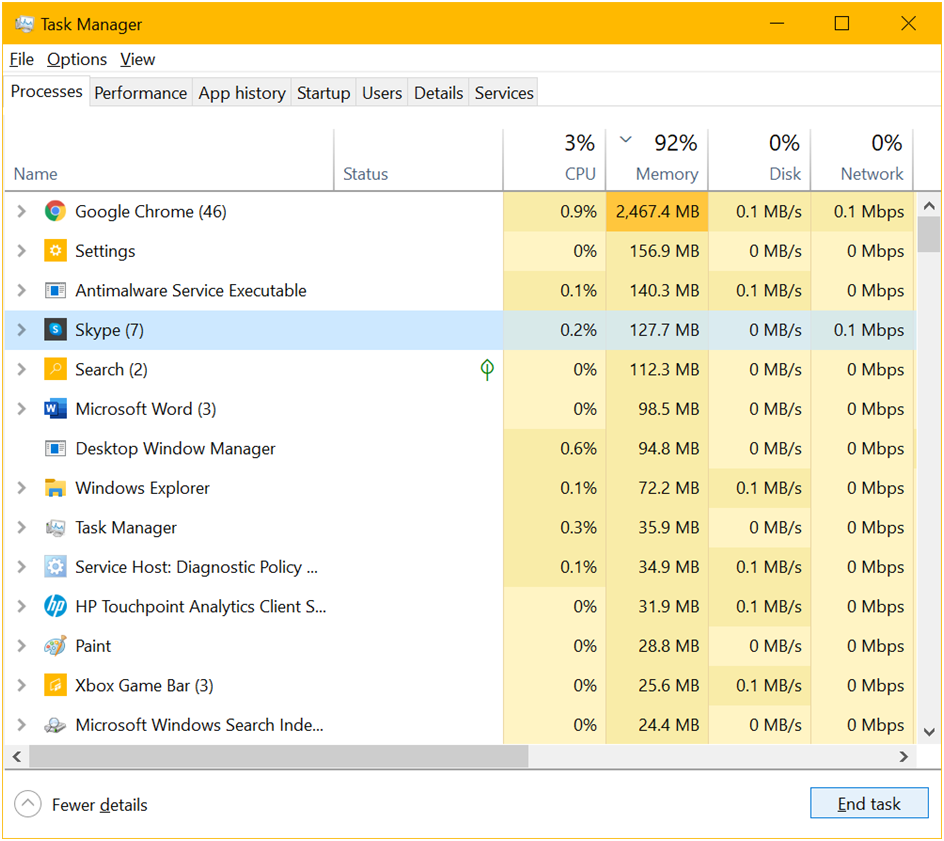
Task: Click the vertical scrollbar up arrow
Action: [x=929, y=206]
